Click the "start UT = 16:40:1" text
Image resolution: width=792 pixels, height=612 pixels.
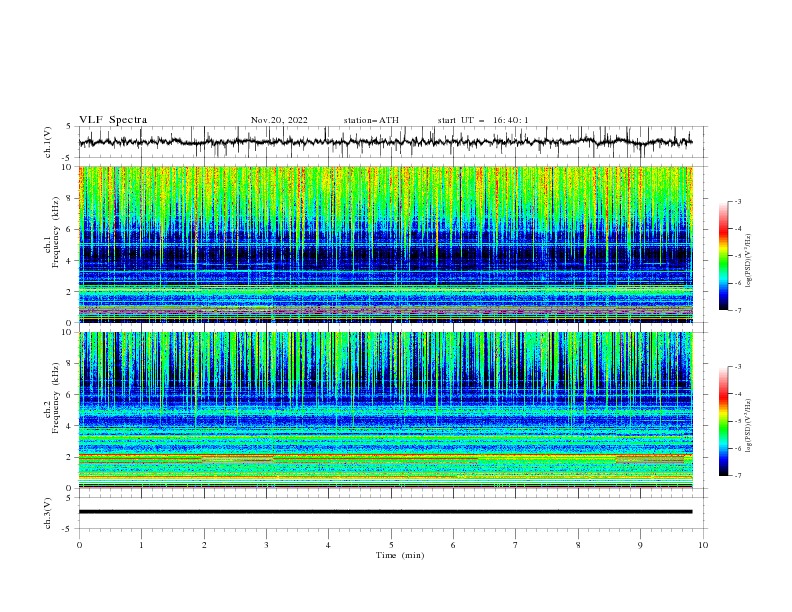click(483, 120)
